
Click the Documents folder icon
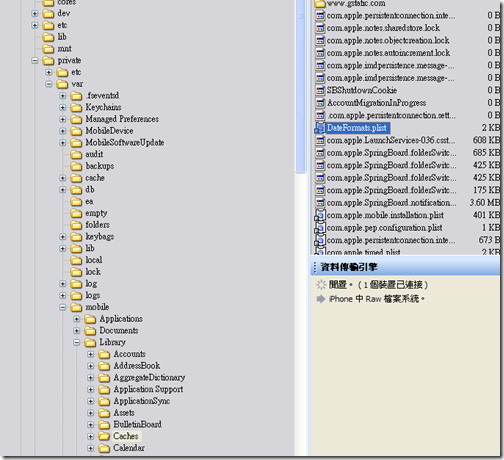coord(90,331)
